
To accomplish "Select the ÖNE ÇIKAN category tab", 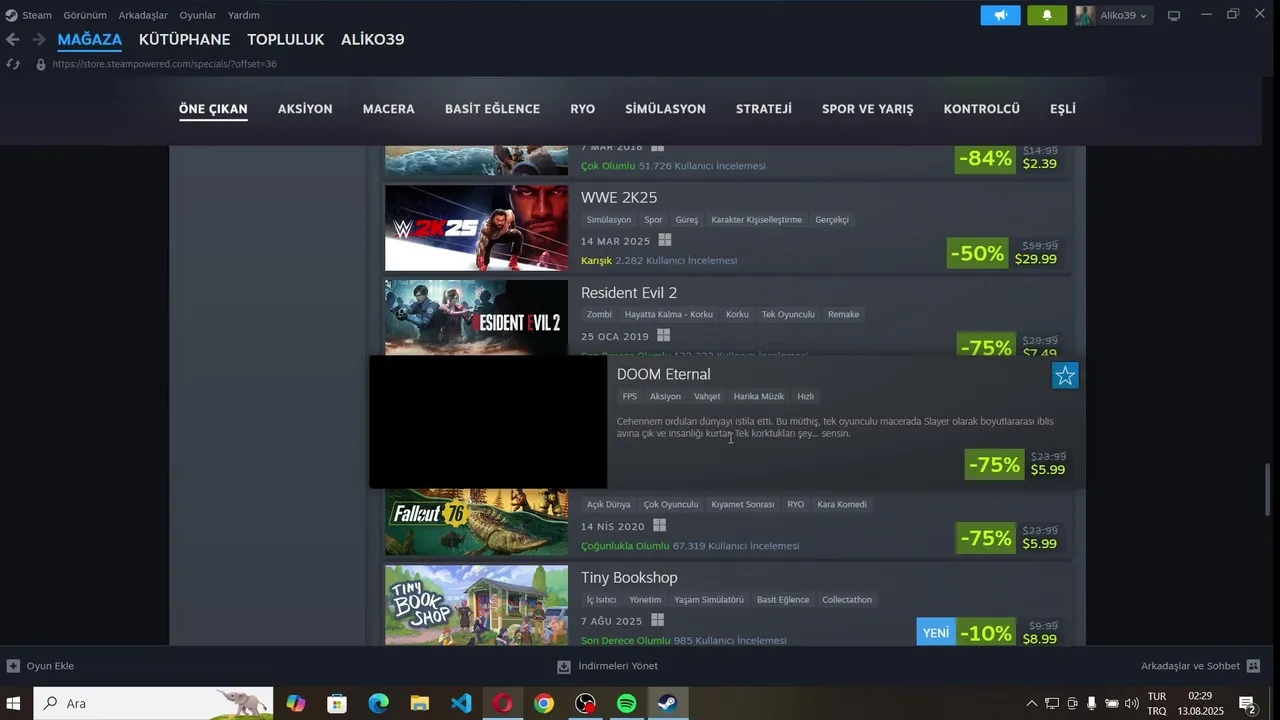I will pyautogui.click(x=213, y=109).
